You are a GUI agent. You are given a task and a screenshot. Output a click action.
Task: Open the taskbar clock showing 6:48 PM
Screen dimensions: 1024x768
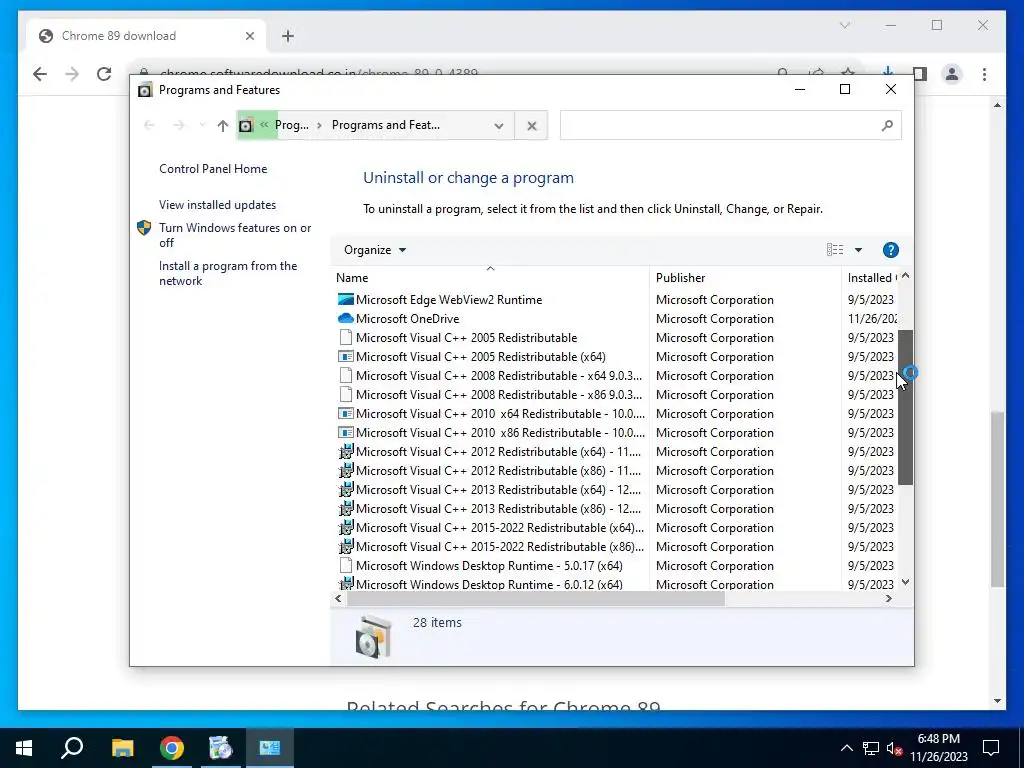point(938,748)
